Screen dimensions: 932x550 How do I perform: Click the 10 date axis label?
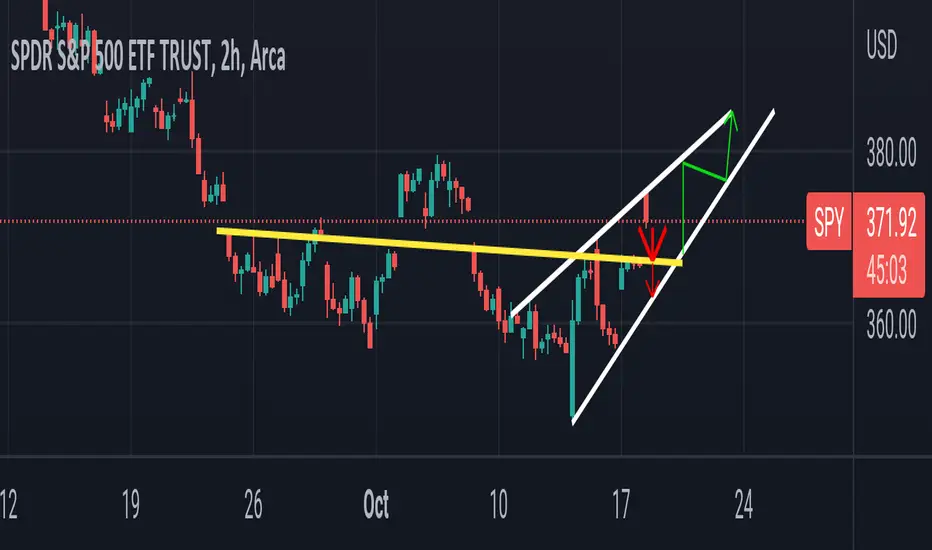(x=498, y=505)
